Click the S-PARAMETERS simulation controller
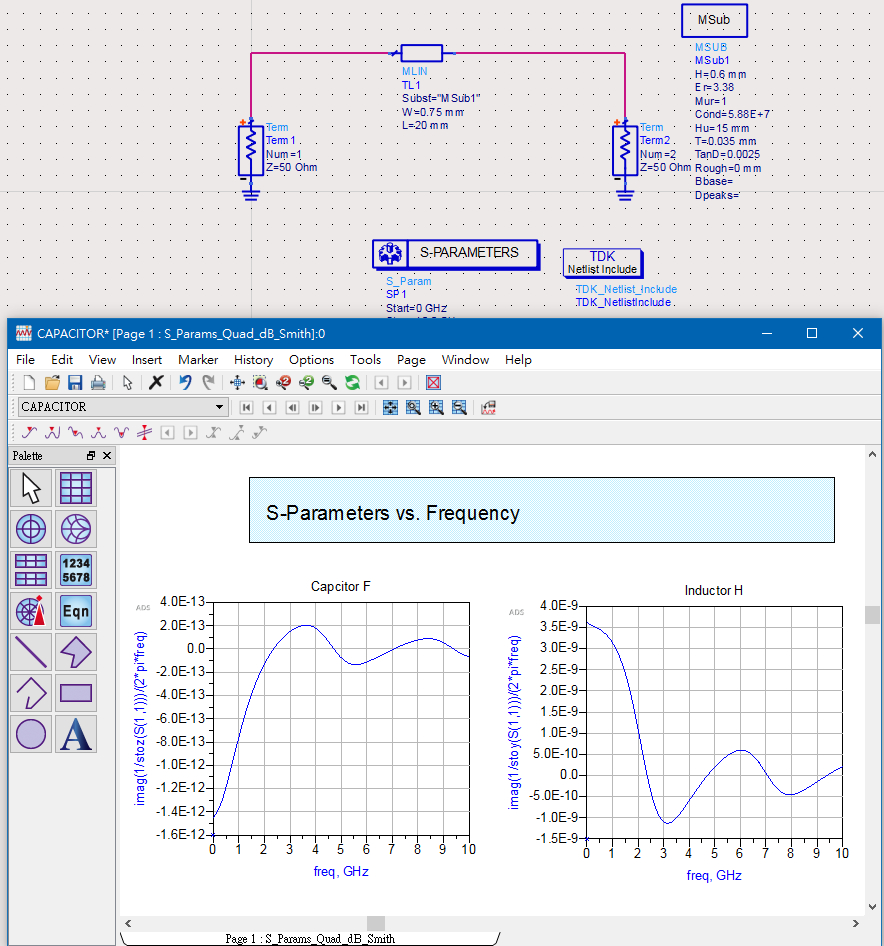Viewport: 884px width, 946px height. pos(455,254)
